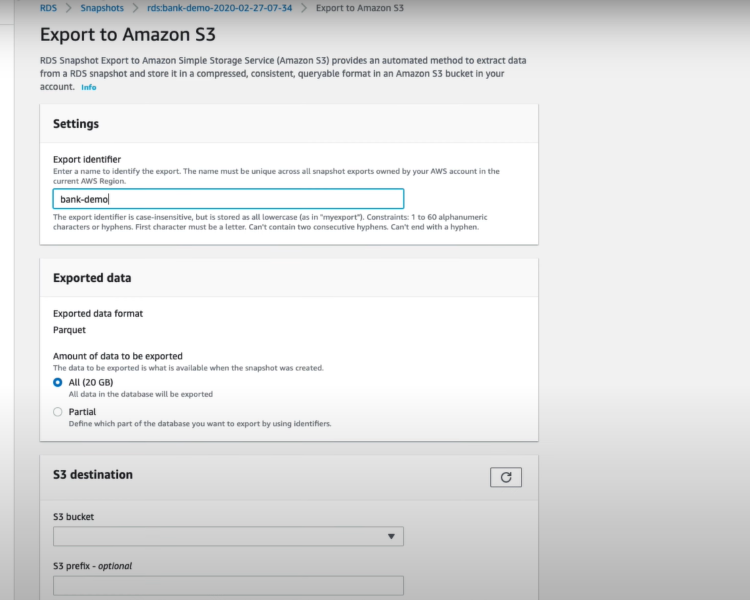
Task: Open the Info link under the description
Action: pos(89,88)
